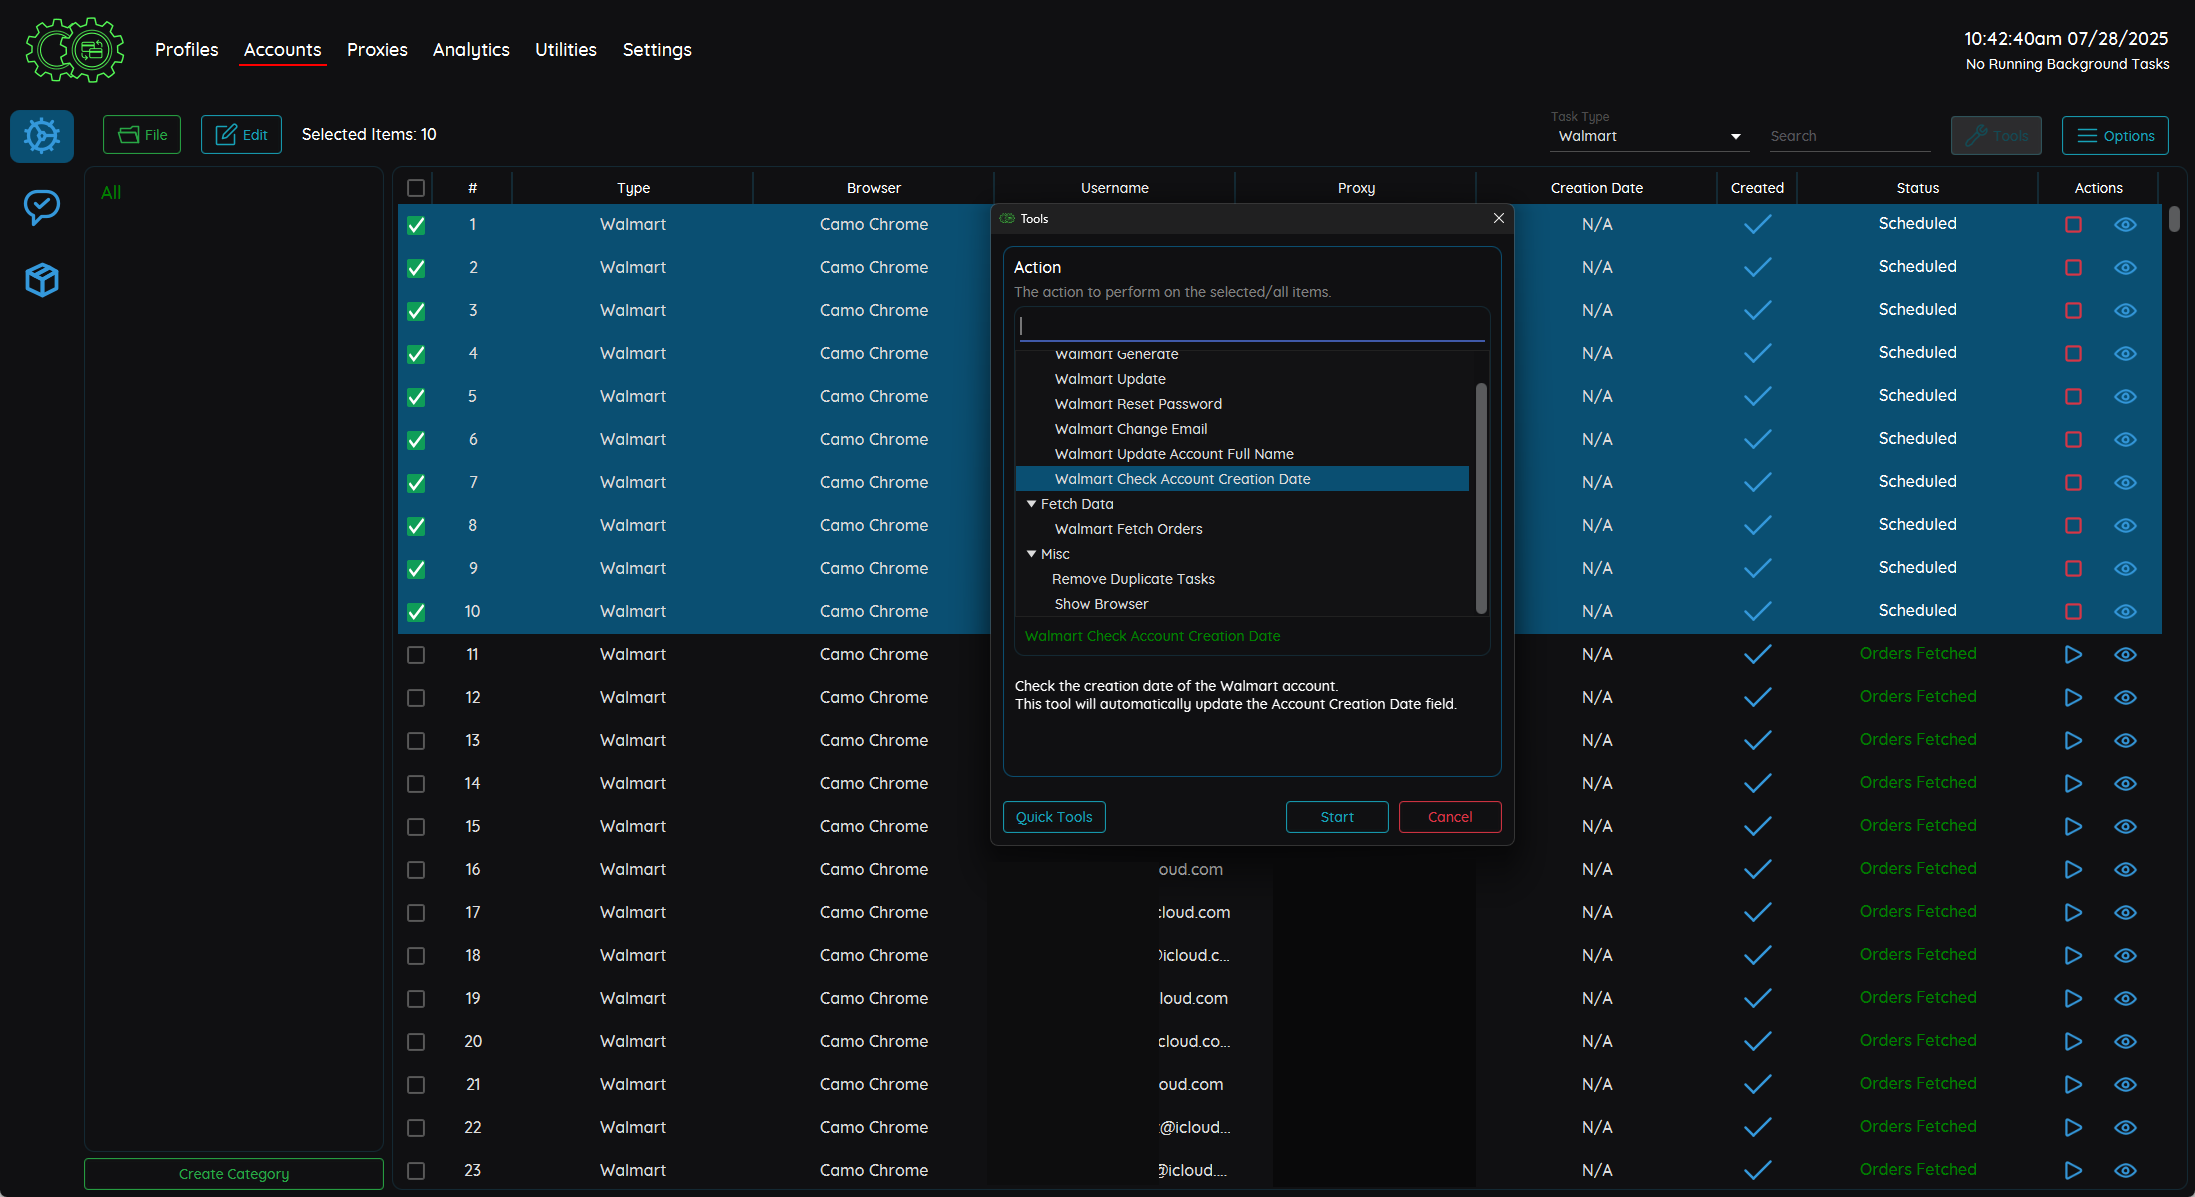Viewport: 2195px width, 1197px height.
Task: Click the action list scrollbar in Tools dialog
Action: pos(1481,498)
